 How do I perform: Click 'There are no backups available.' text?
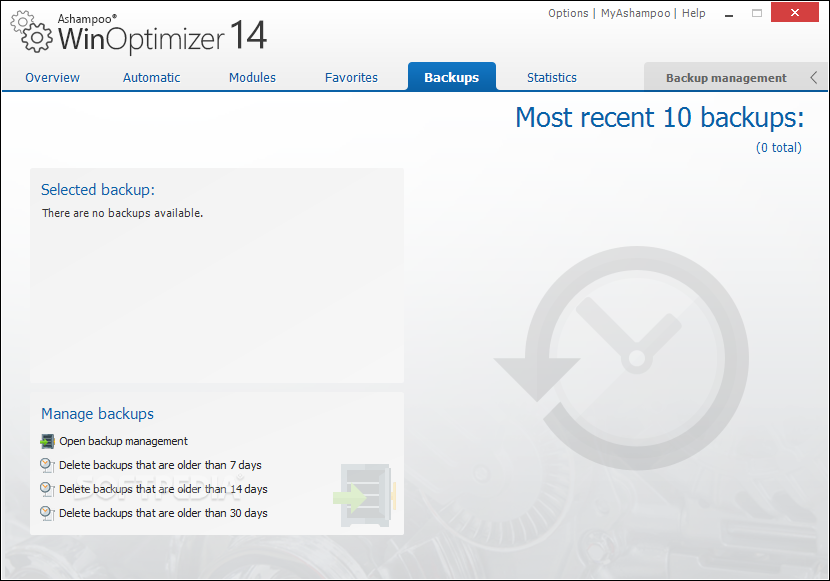tap(122, 213)
